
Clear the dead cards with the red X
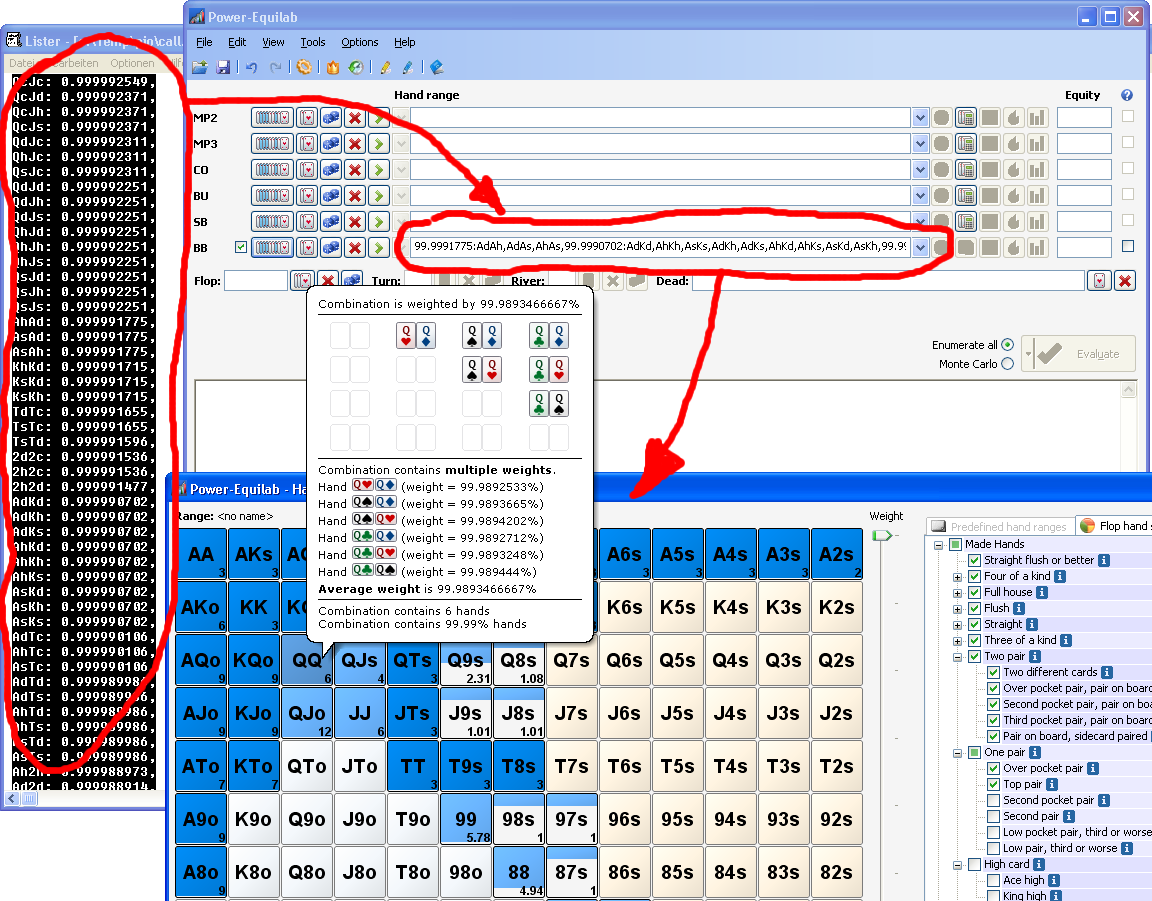[x=1125, y=281]
